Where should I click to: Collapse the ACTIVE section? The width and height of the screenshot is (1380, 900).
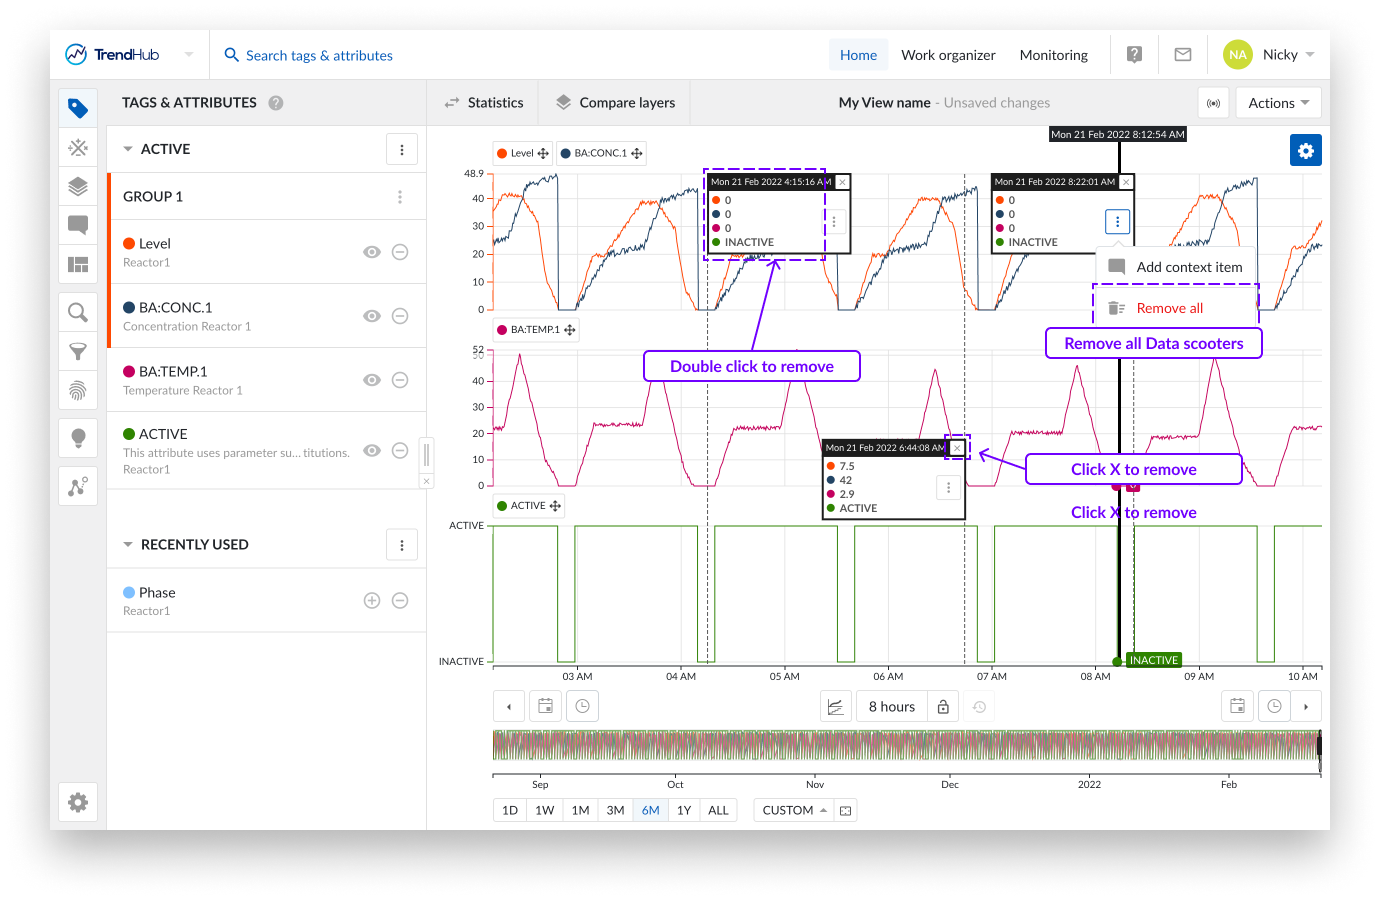point(128,149)
